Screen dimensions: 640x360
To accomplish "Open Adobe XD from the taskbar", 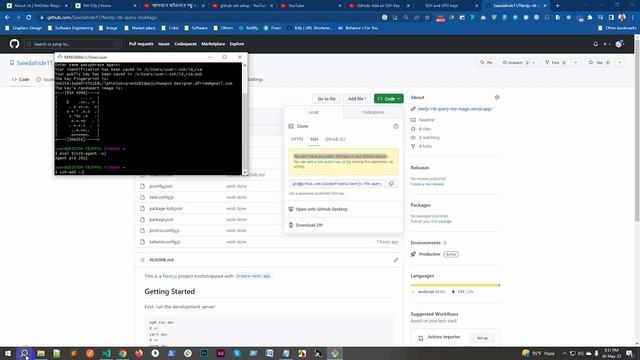I will [x=220, y=353].
